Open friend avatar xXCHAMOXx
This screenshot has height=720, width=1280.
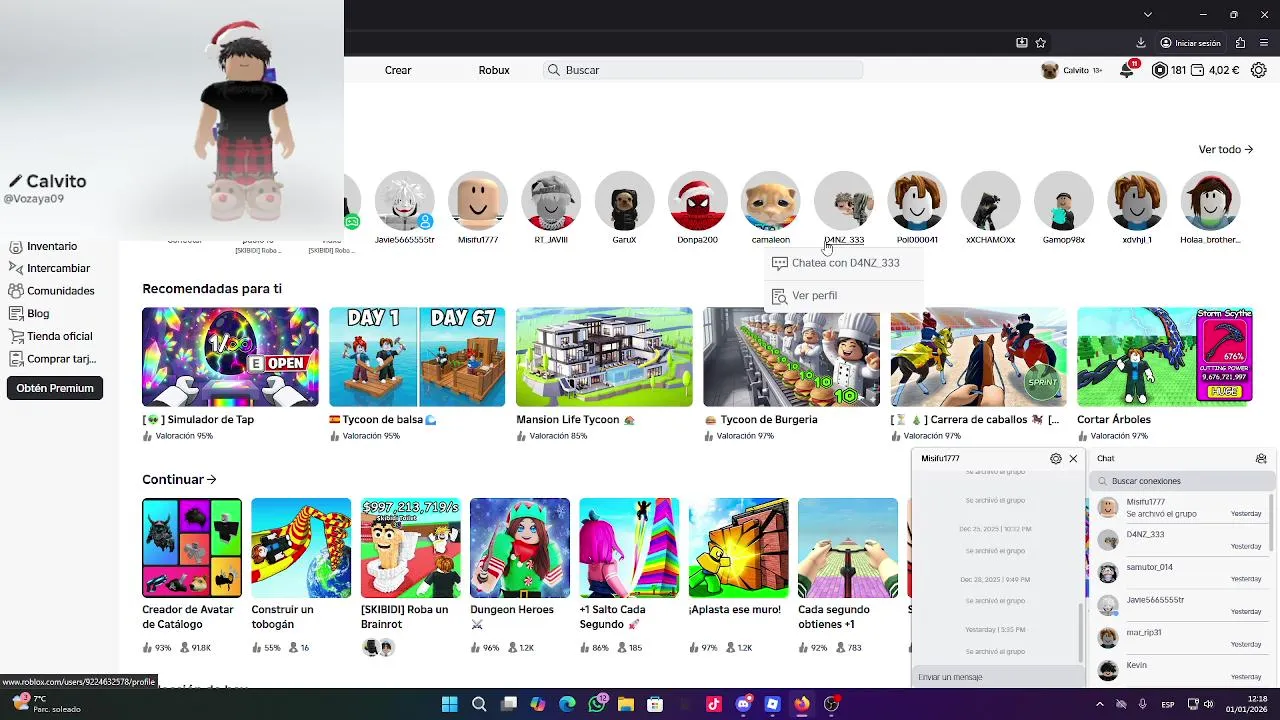click(x=990, y=201)
